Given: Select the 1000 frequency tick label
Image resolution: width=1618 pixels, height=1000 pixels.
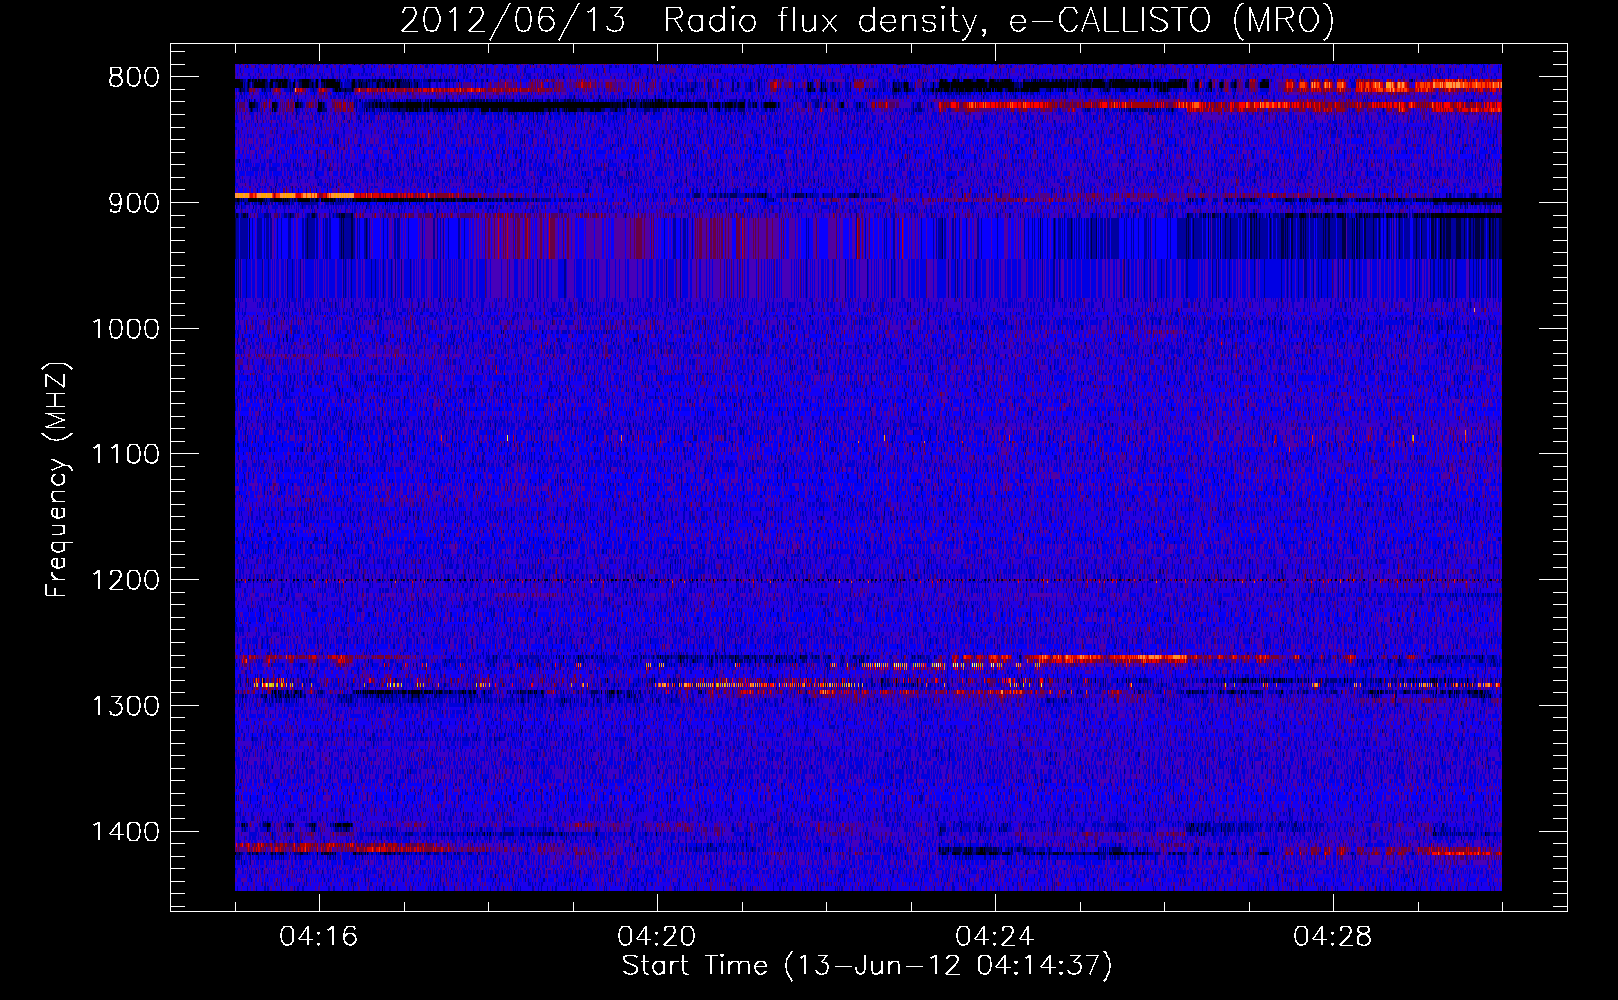Looking at the screenshot, I should pyautogui.click(x=126, y=329).
